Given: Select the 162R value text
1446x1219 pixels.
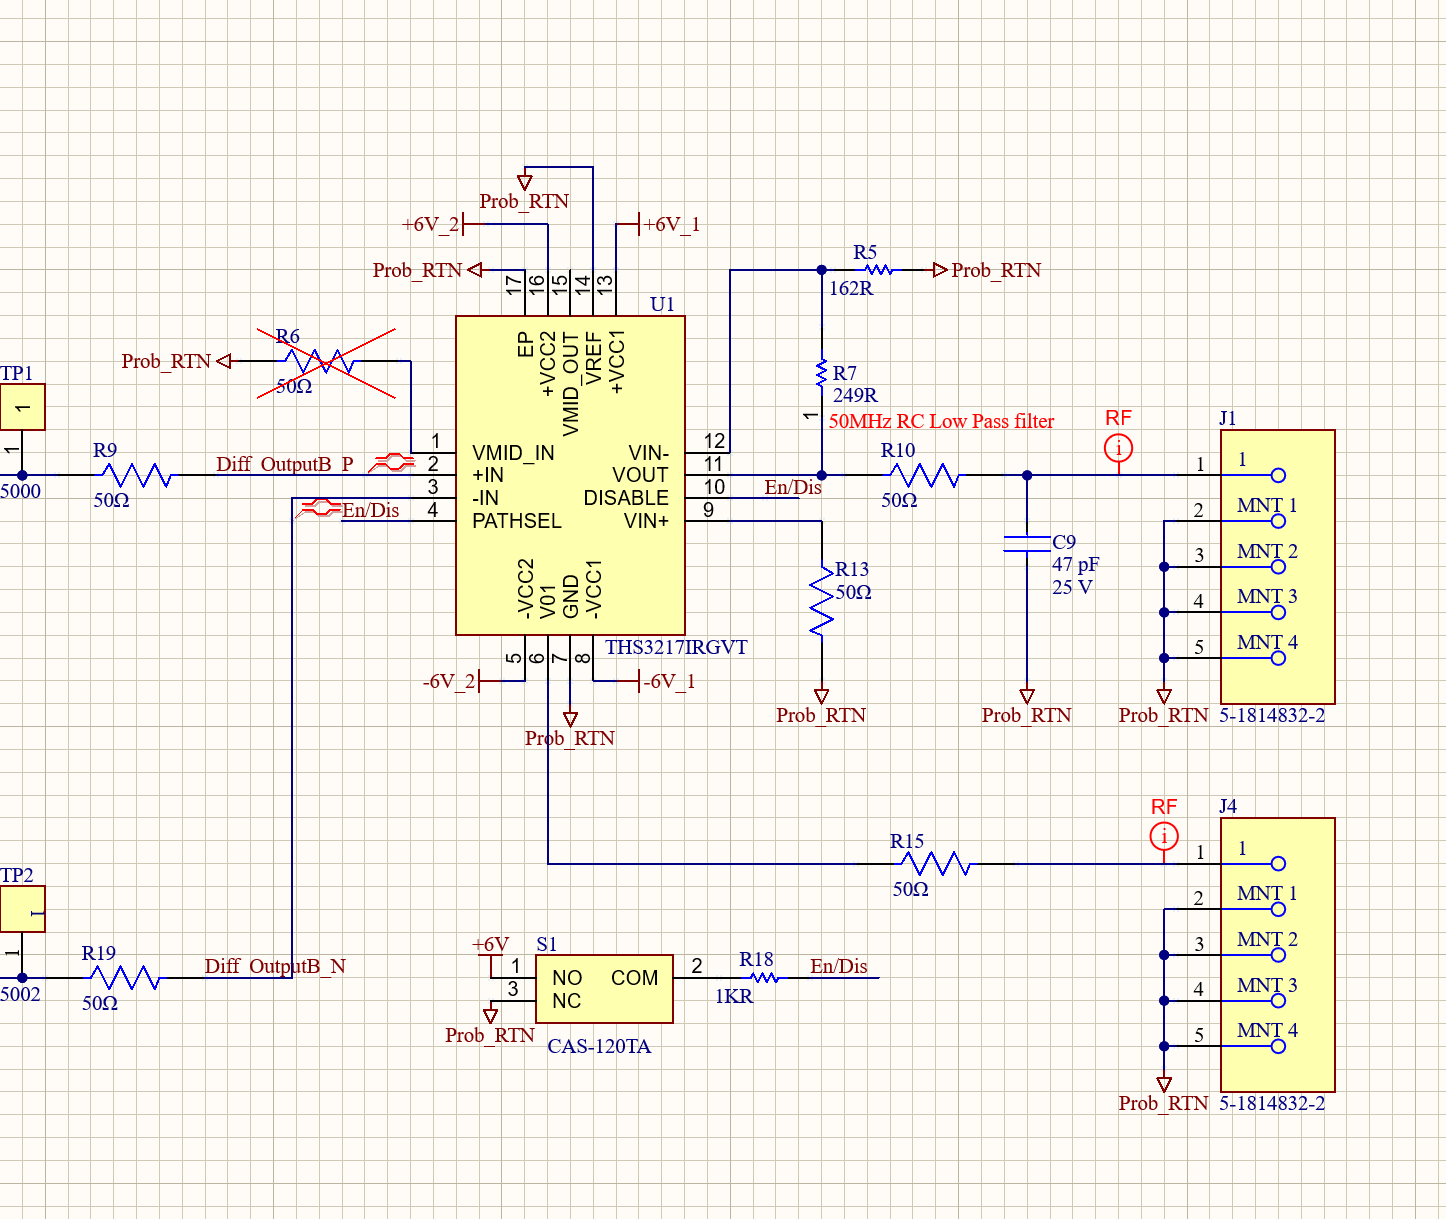Looking at the screenshot, I should (x=851, y=288).
